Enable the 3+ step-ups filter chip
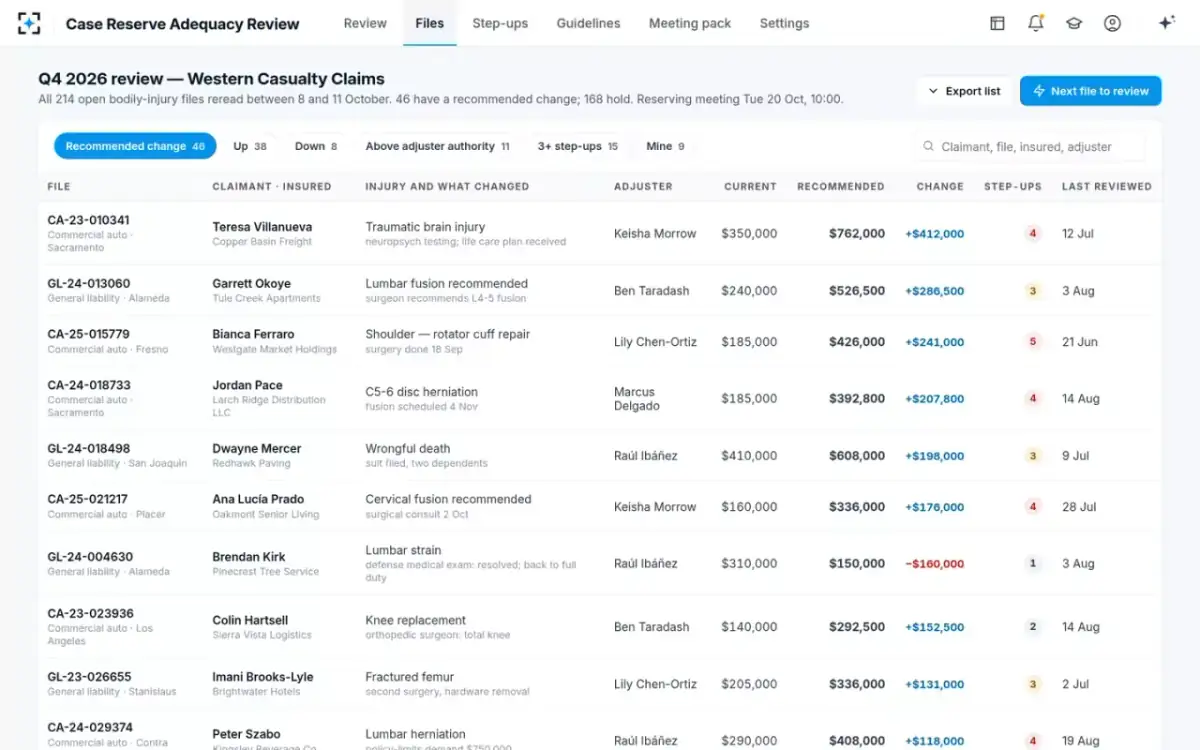Viewport: 1200px width, 750px height. [578, 146]
